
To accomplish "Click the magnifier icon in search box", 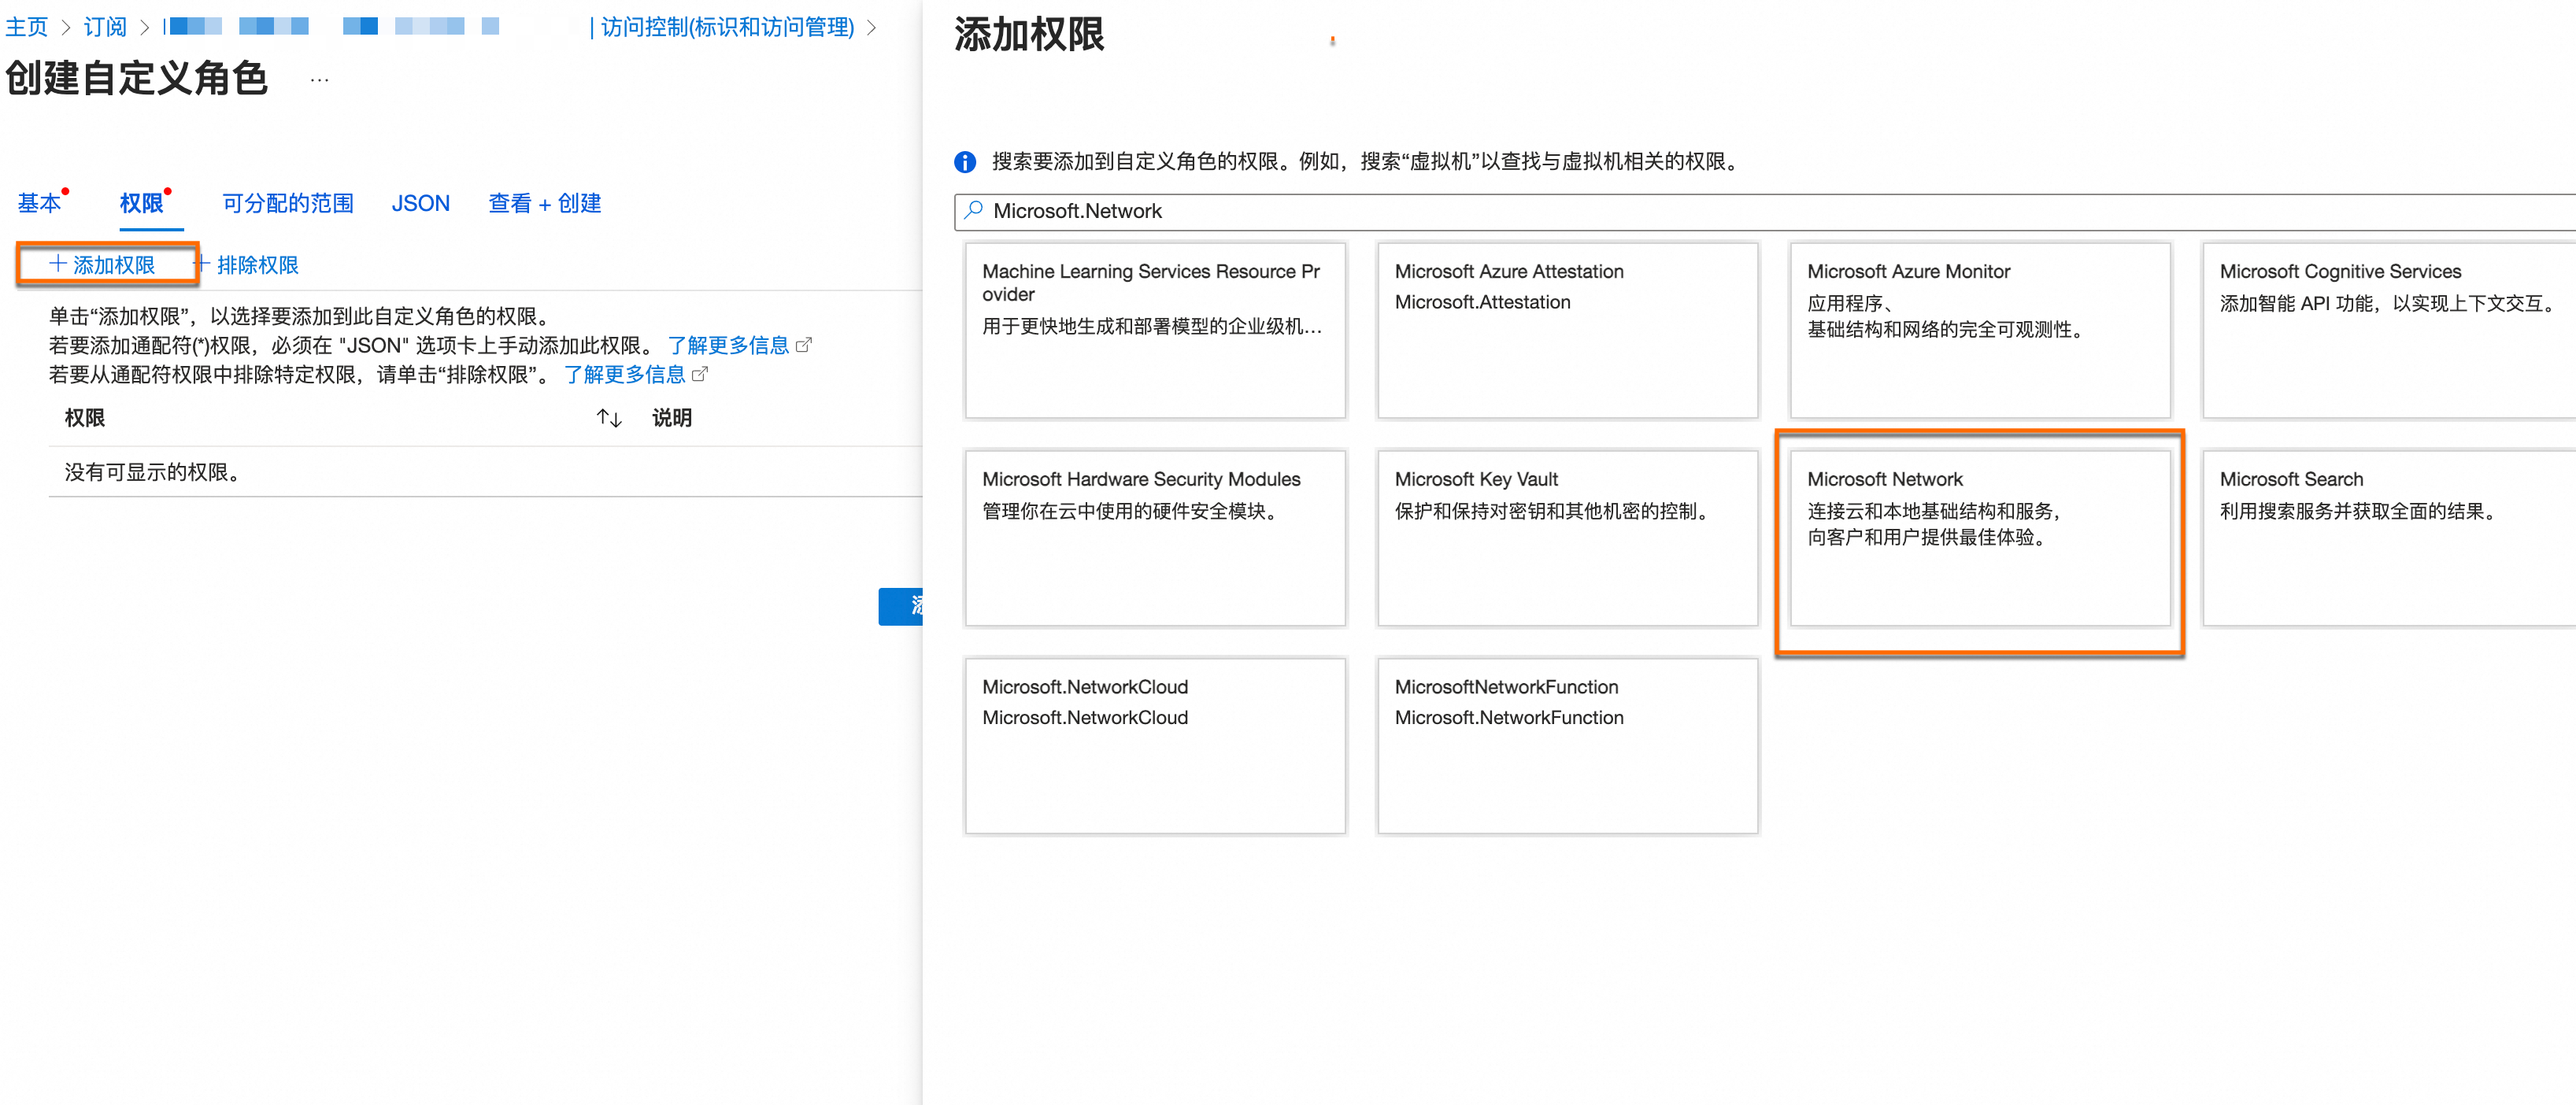I will pyautogui.click(x=973, y=210).
